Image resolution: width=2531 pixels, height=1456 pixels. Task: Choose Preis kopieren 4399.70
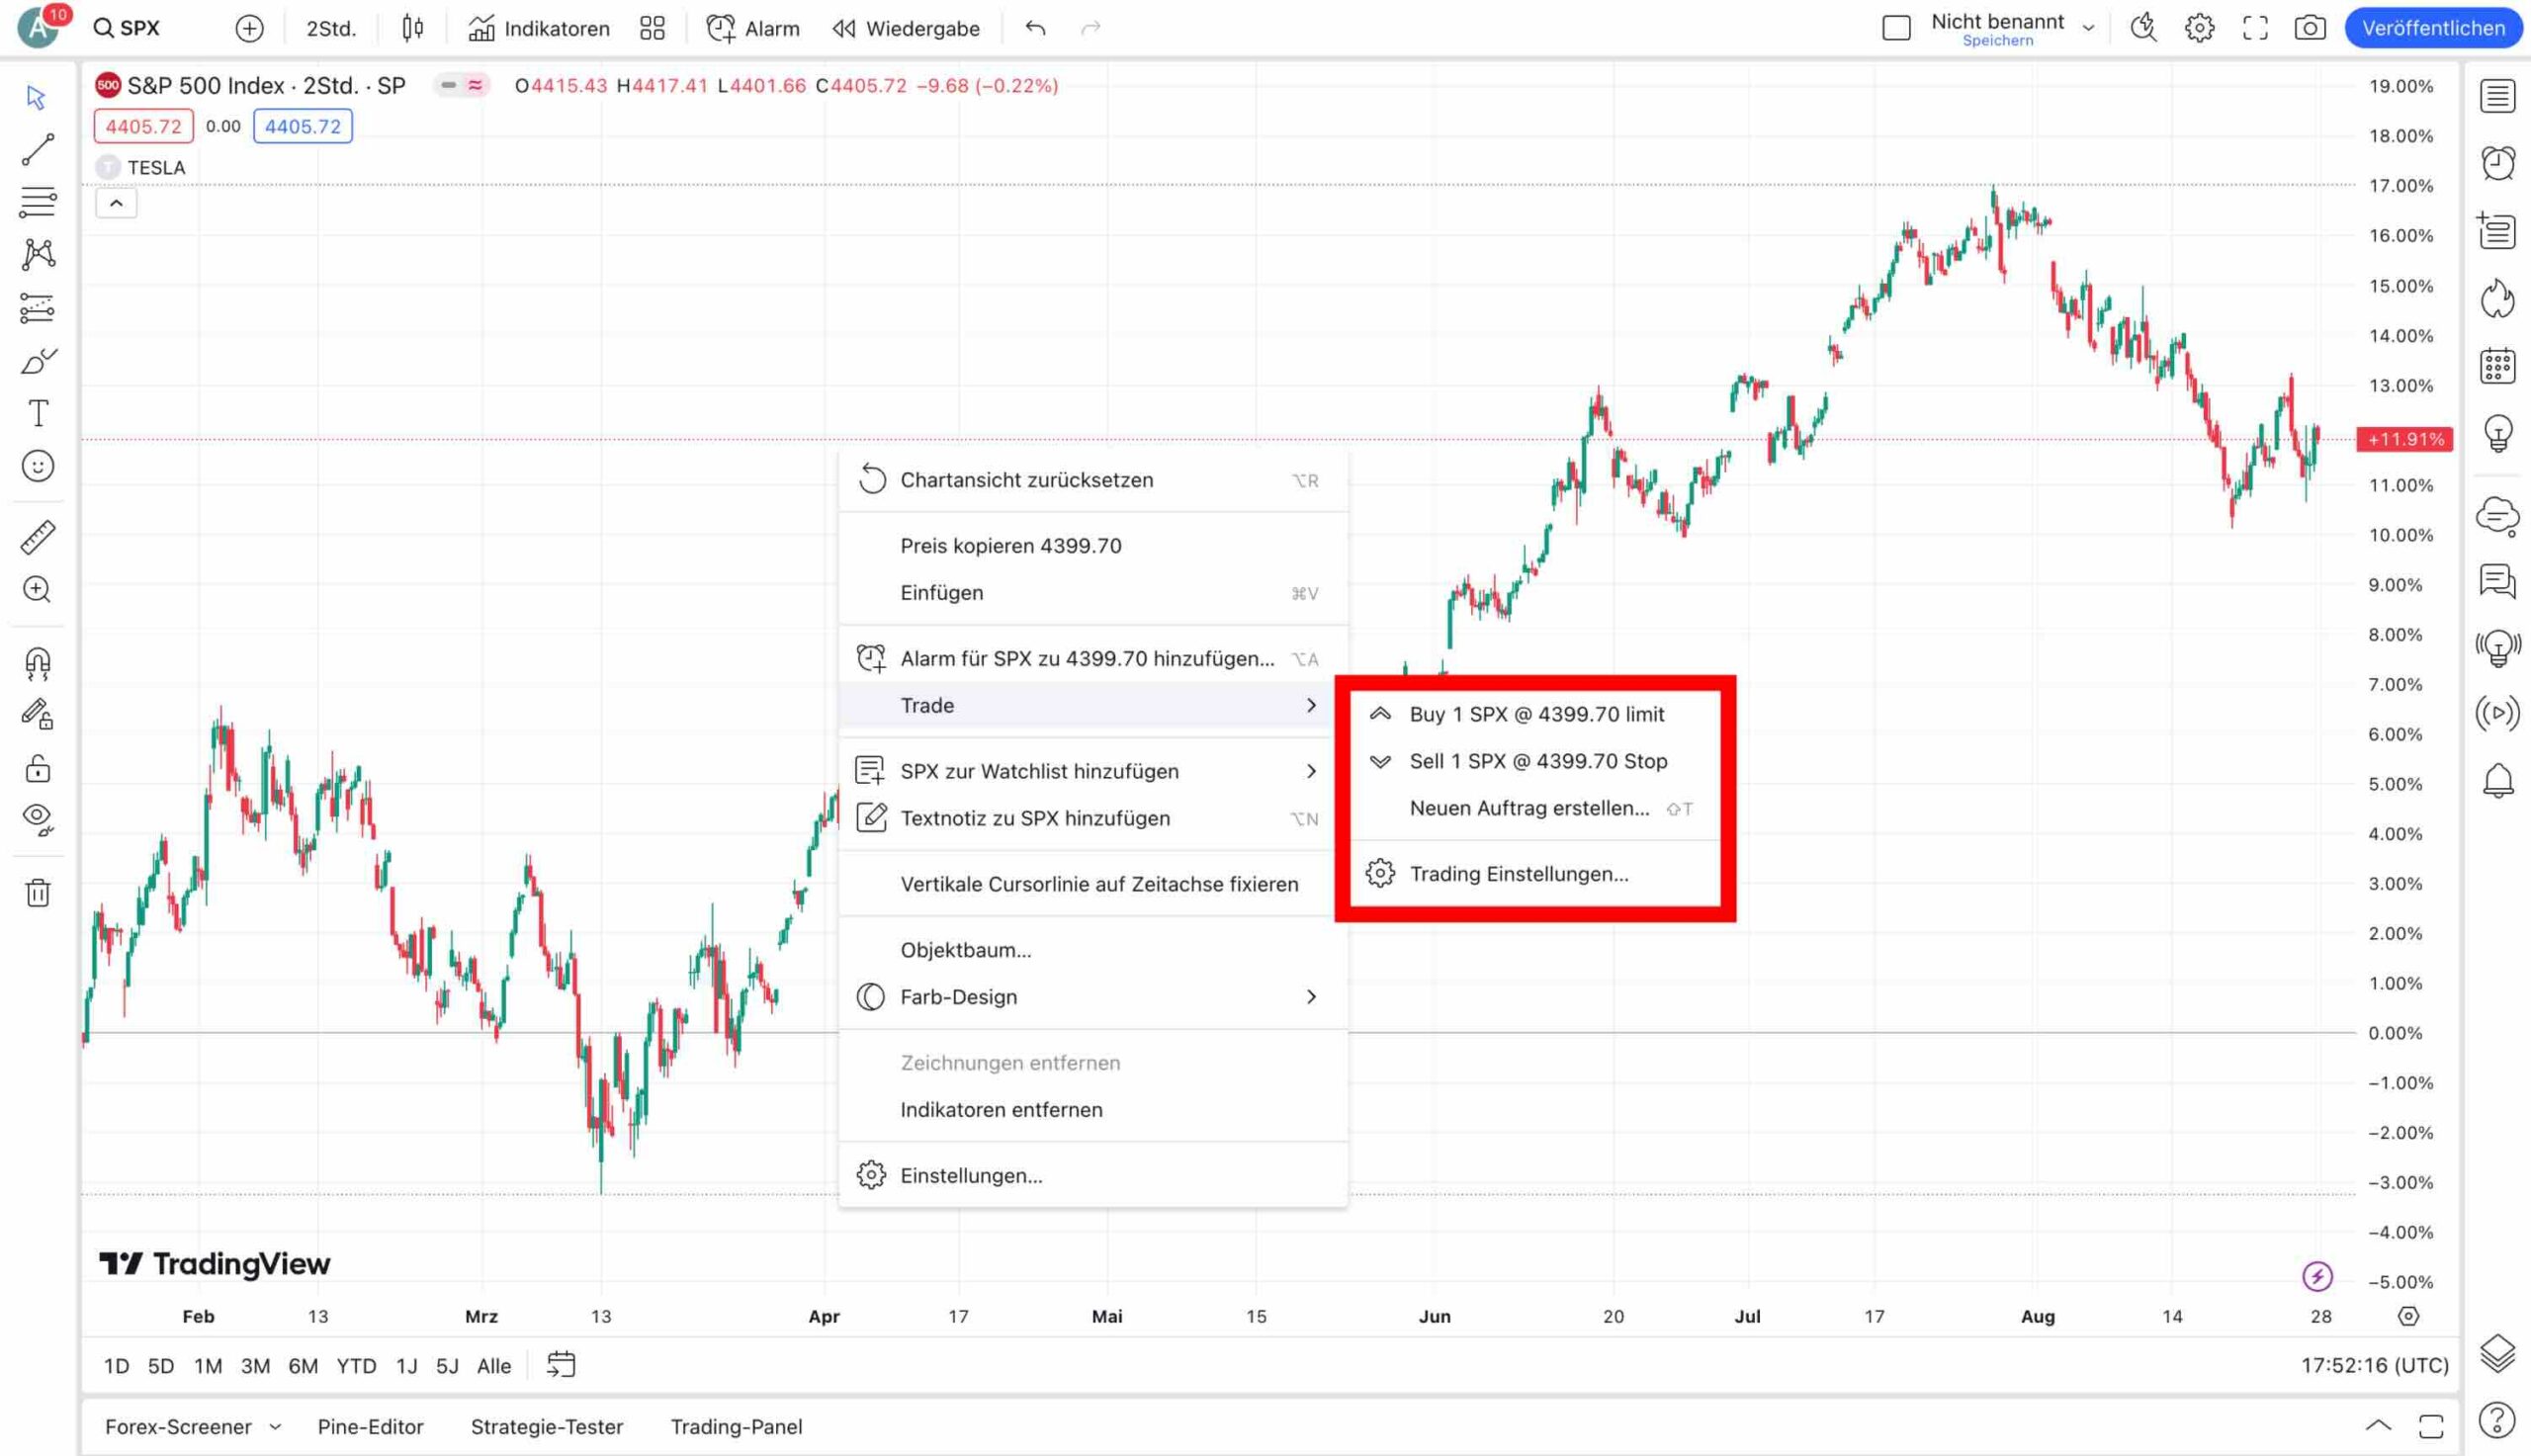[1093, 545]
